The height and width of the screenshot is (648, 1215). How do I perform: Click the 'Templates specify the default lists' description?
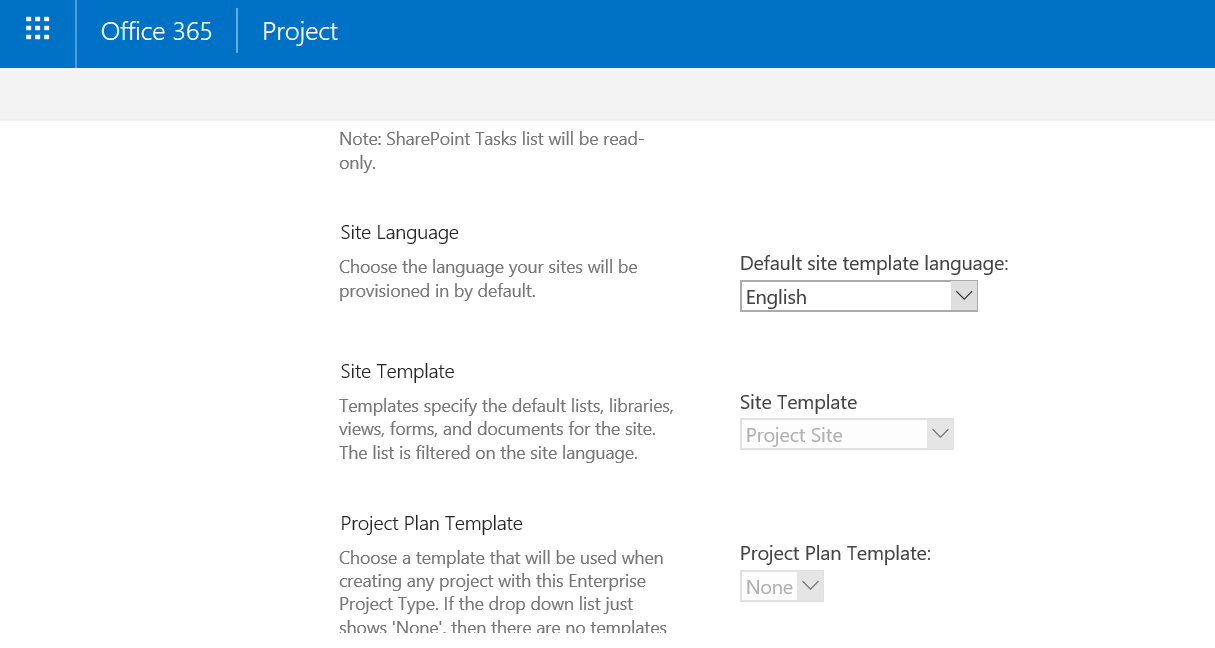point(506,430)
